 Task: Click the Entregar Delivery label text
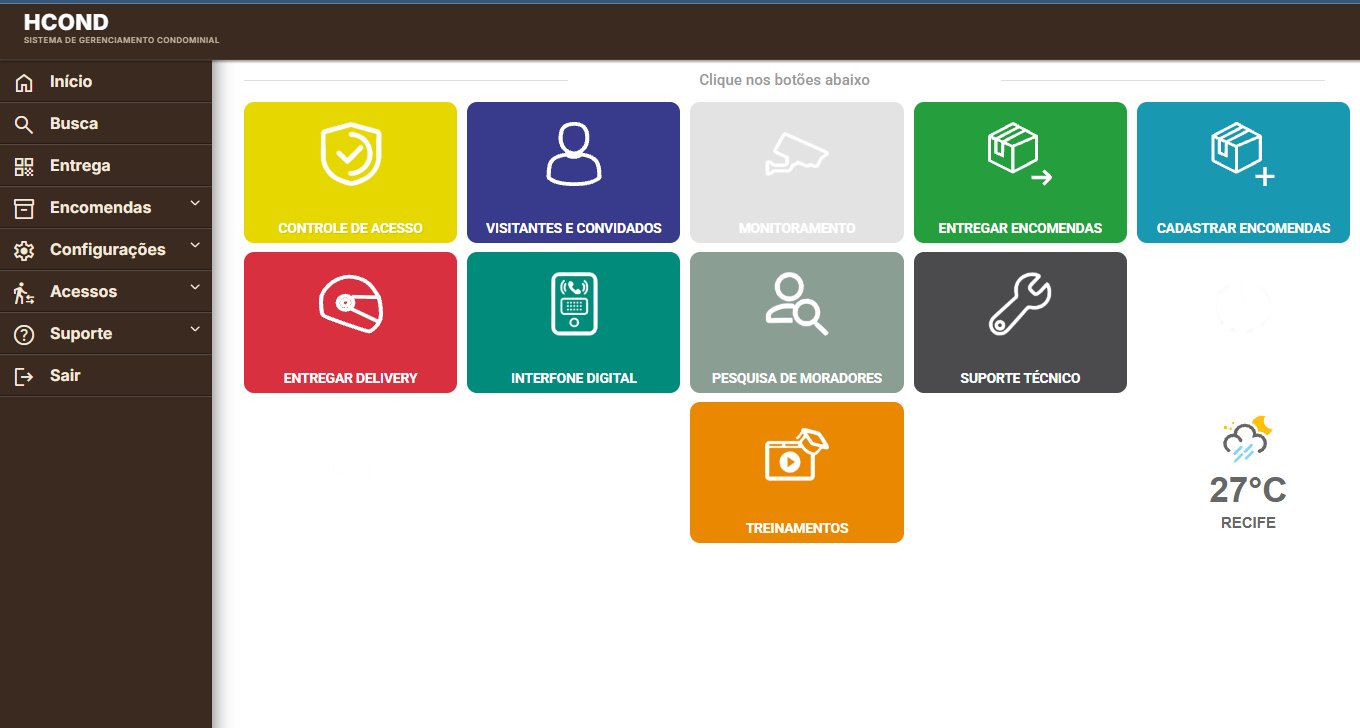(350, 378)
